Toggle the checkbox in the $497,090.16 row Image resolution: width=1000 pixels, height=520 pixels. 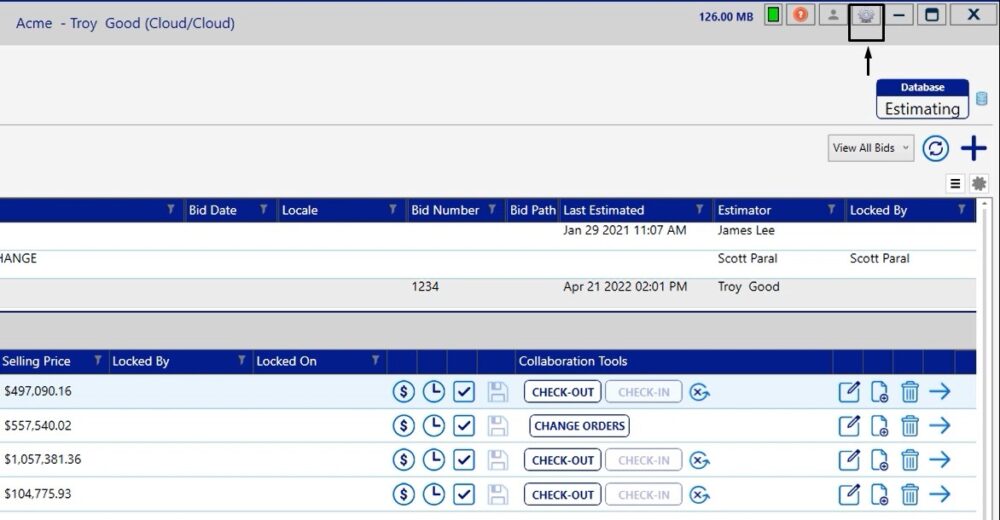463,392
